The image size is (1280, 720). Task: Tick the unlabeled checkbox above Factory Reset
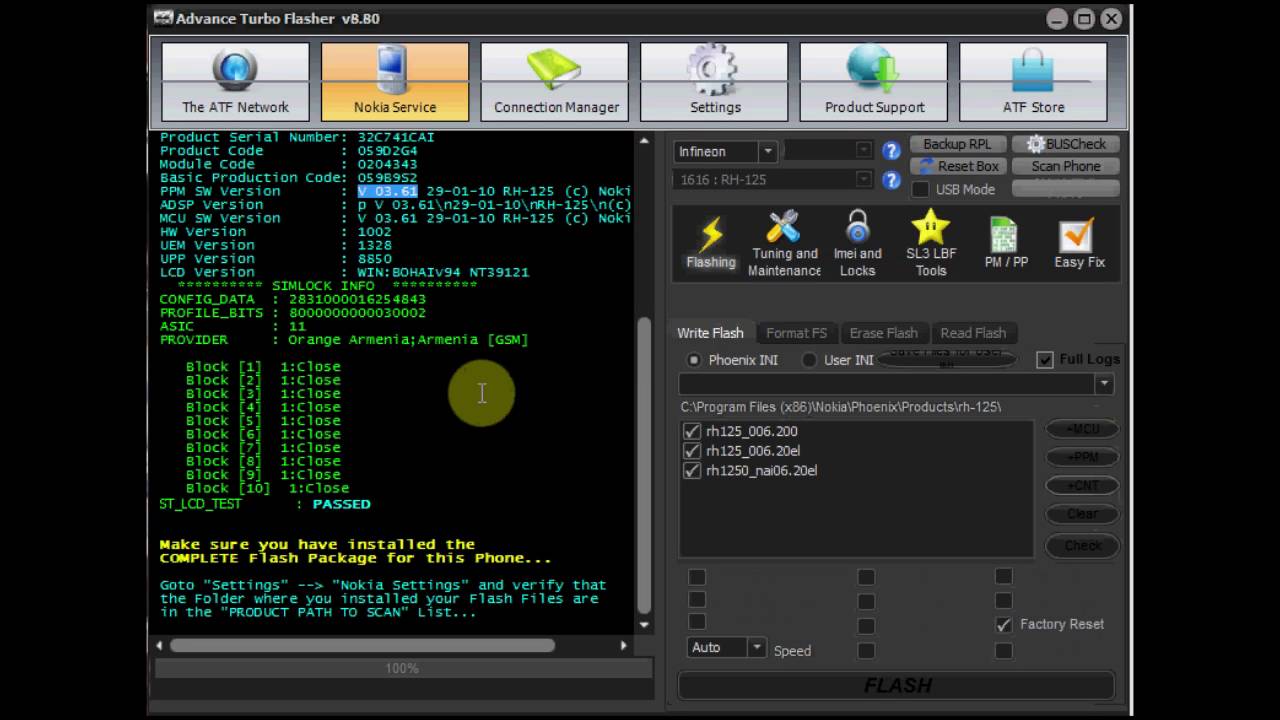[1004, 600]
